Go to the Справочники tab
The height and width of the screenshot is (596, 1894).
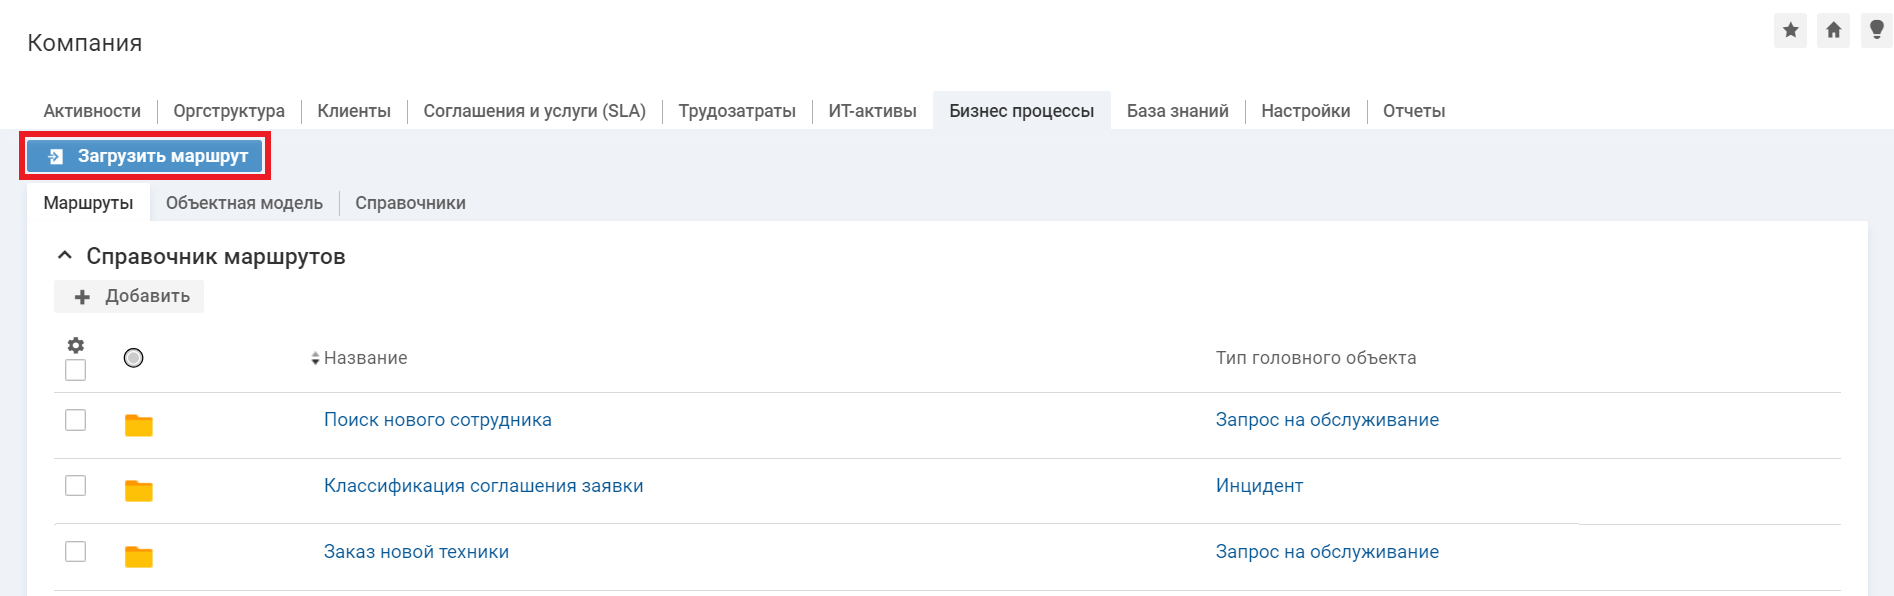(x=410, y=203)
